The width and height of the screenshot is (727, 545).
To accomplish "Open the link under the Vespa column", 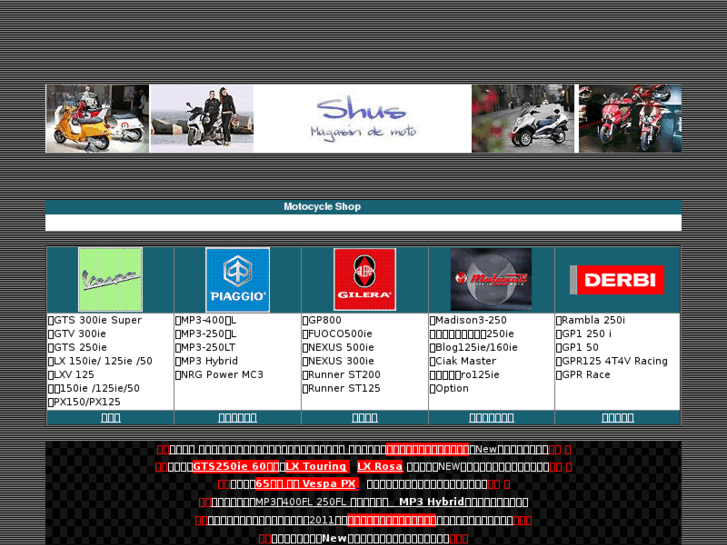I will 111,418.
